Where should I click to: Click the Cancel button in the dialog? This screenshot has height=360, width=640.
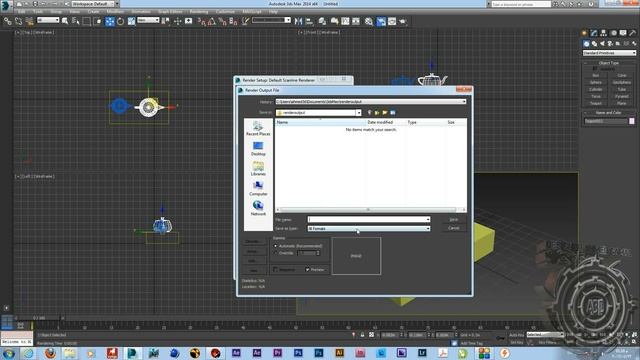click(x=453, y=228)
